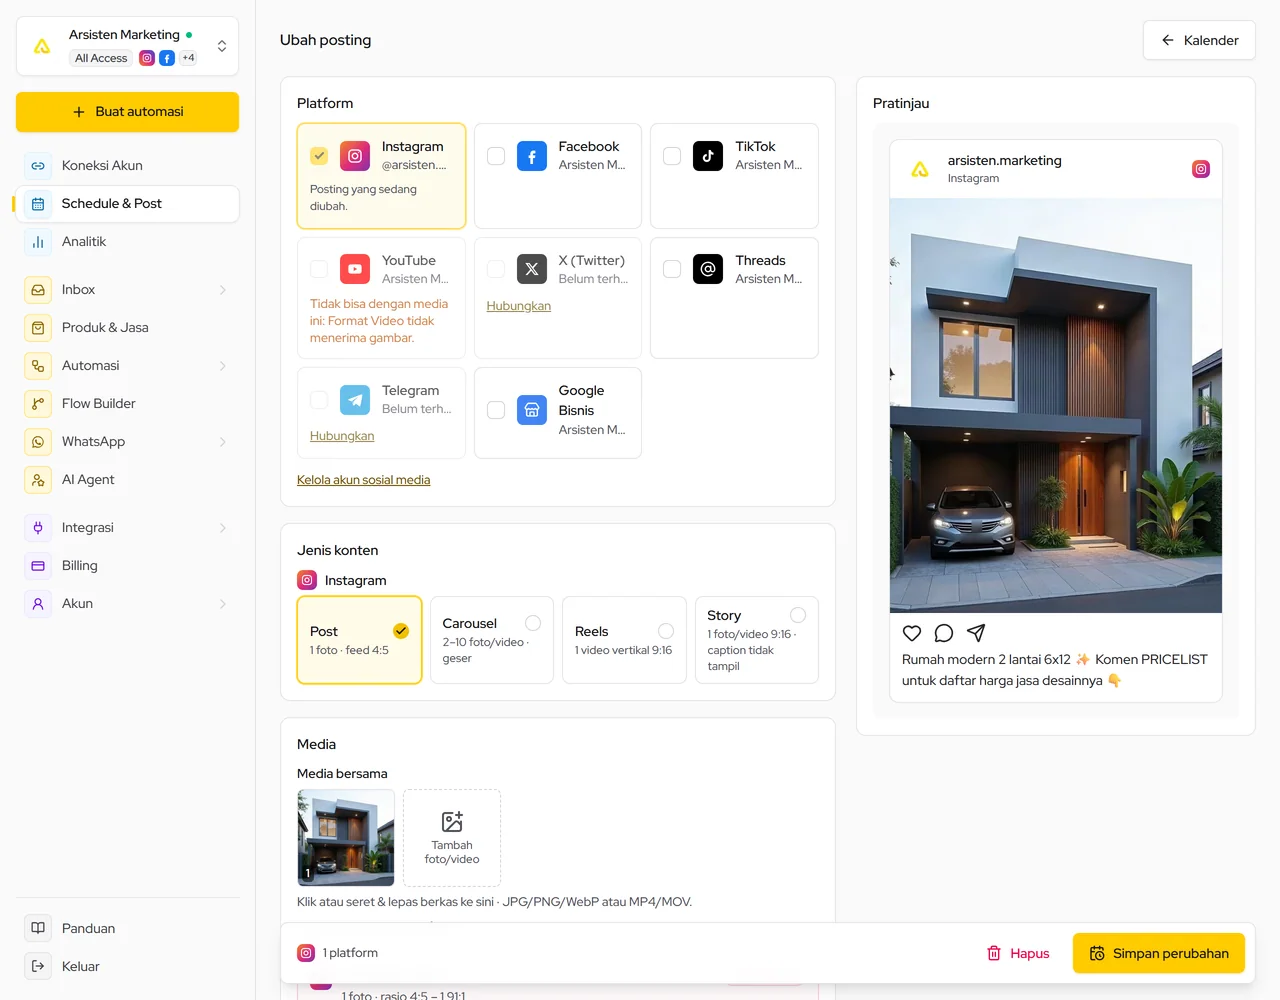Check the Google Bisnis platform checkbox
This screenshot has width=1280, height=1000.
click(x=496, y=410)
